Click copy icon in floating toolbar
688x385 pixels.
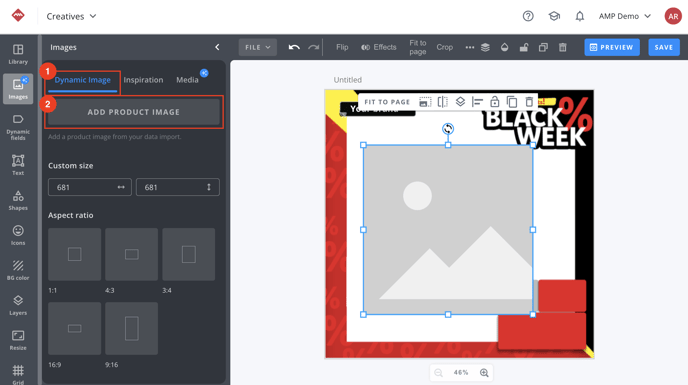512,102
